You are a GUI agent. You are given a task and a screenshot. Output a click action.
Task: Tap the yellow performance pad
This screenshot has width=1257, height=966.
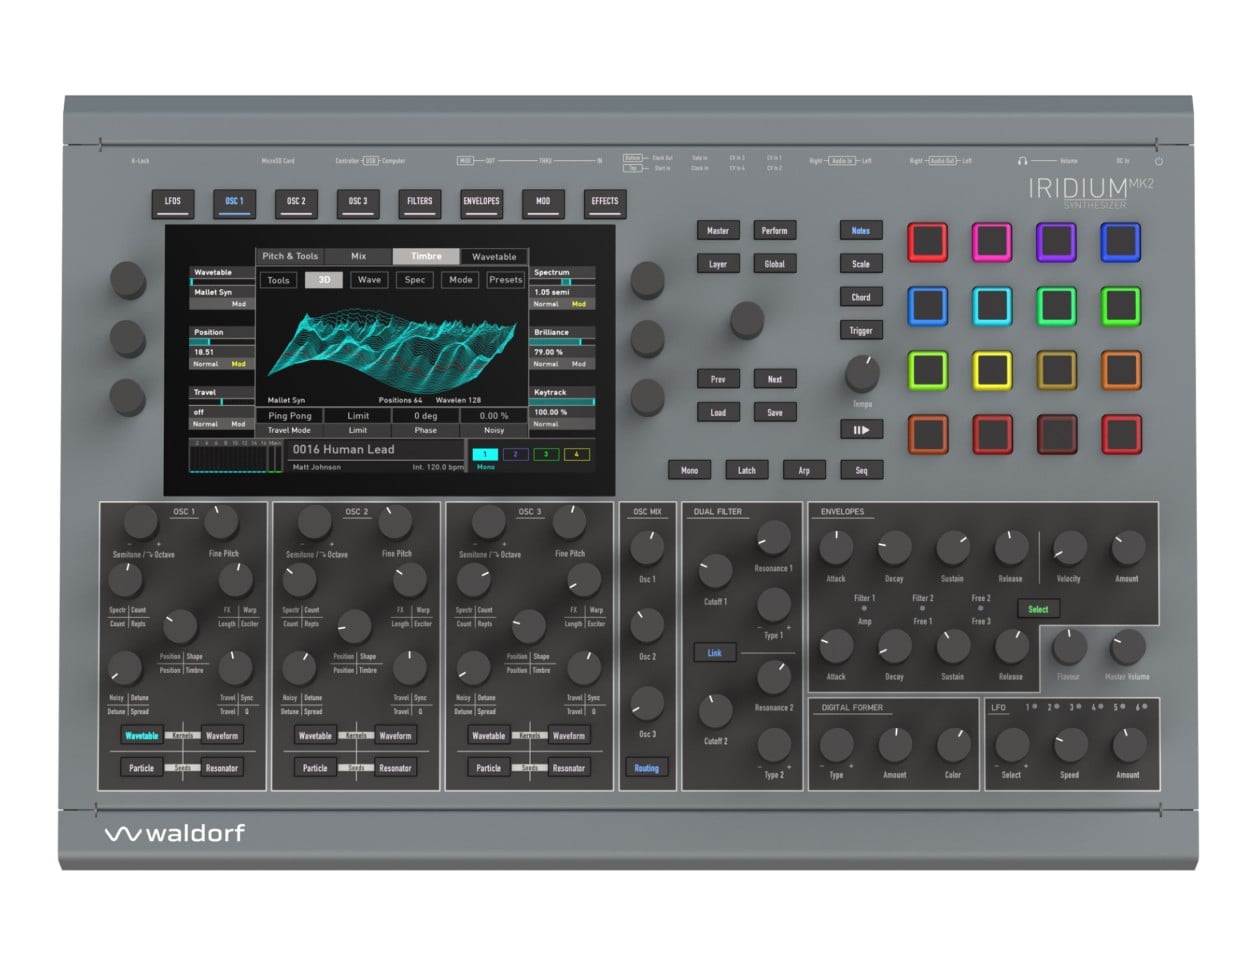click(991, 371)
